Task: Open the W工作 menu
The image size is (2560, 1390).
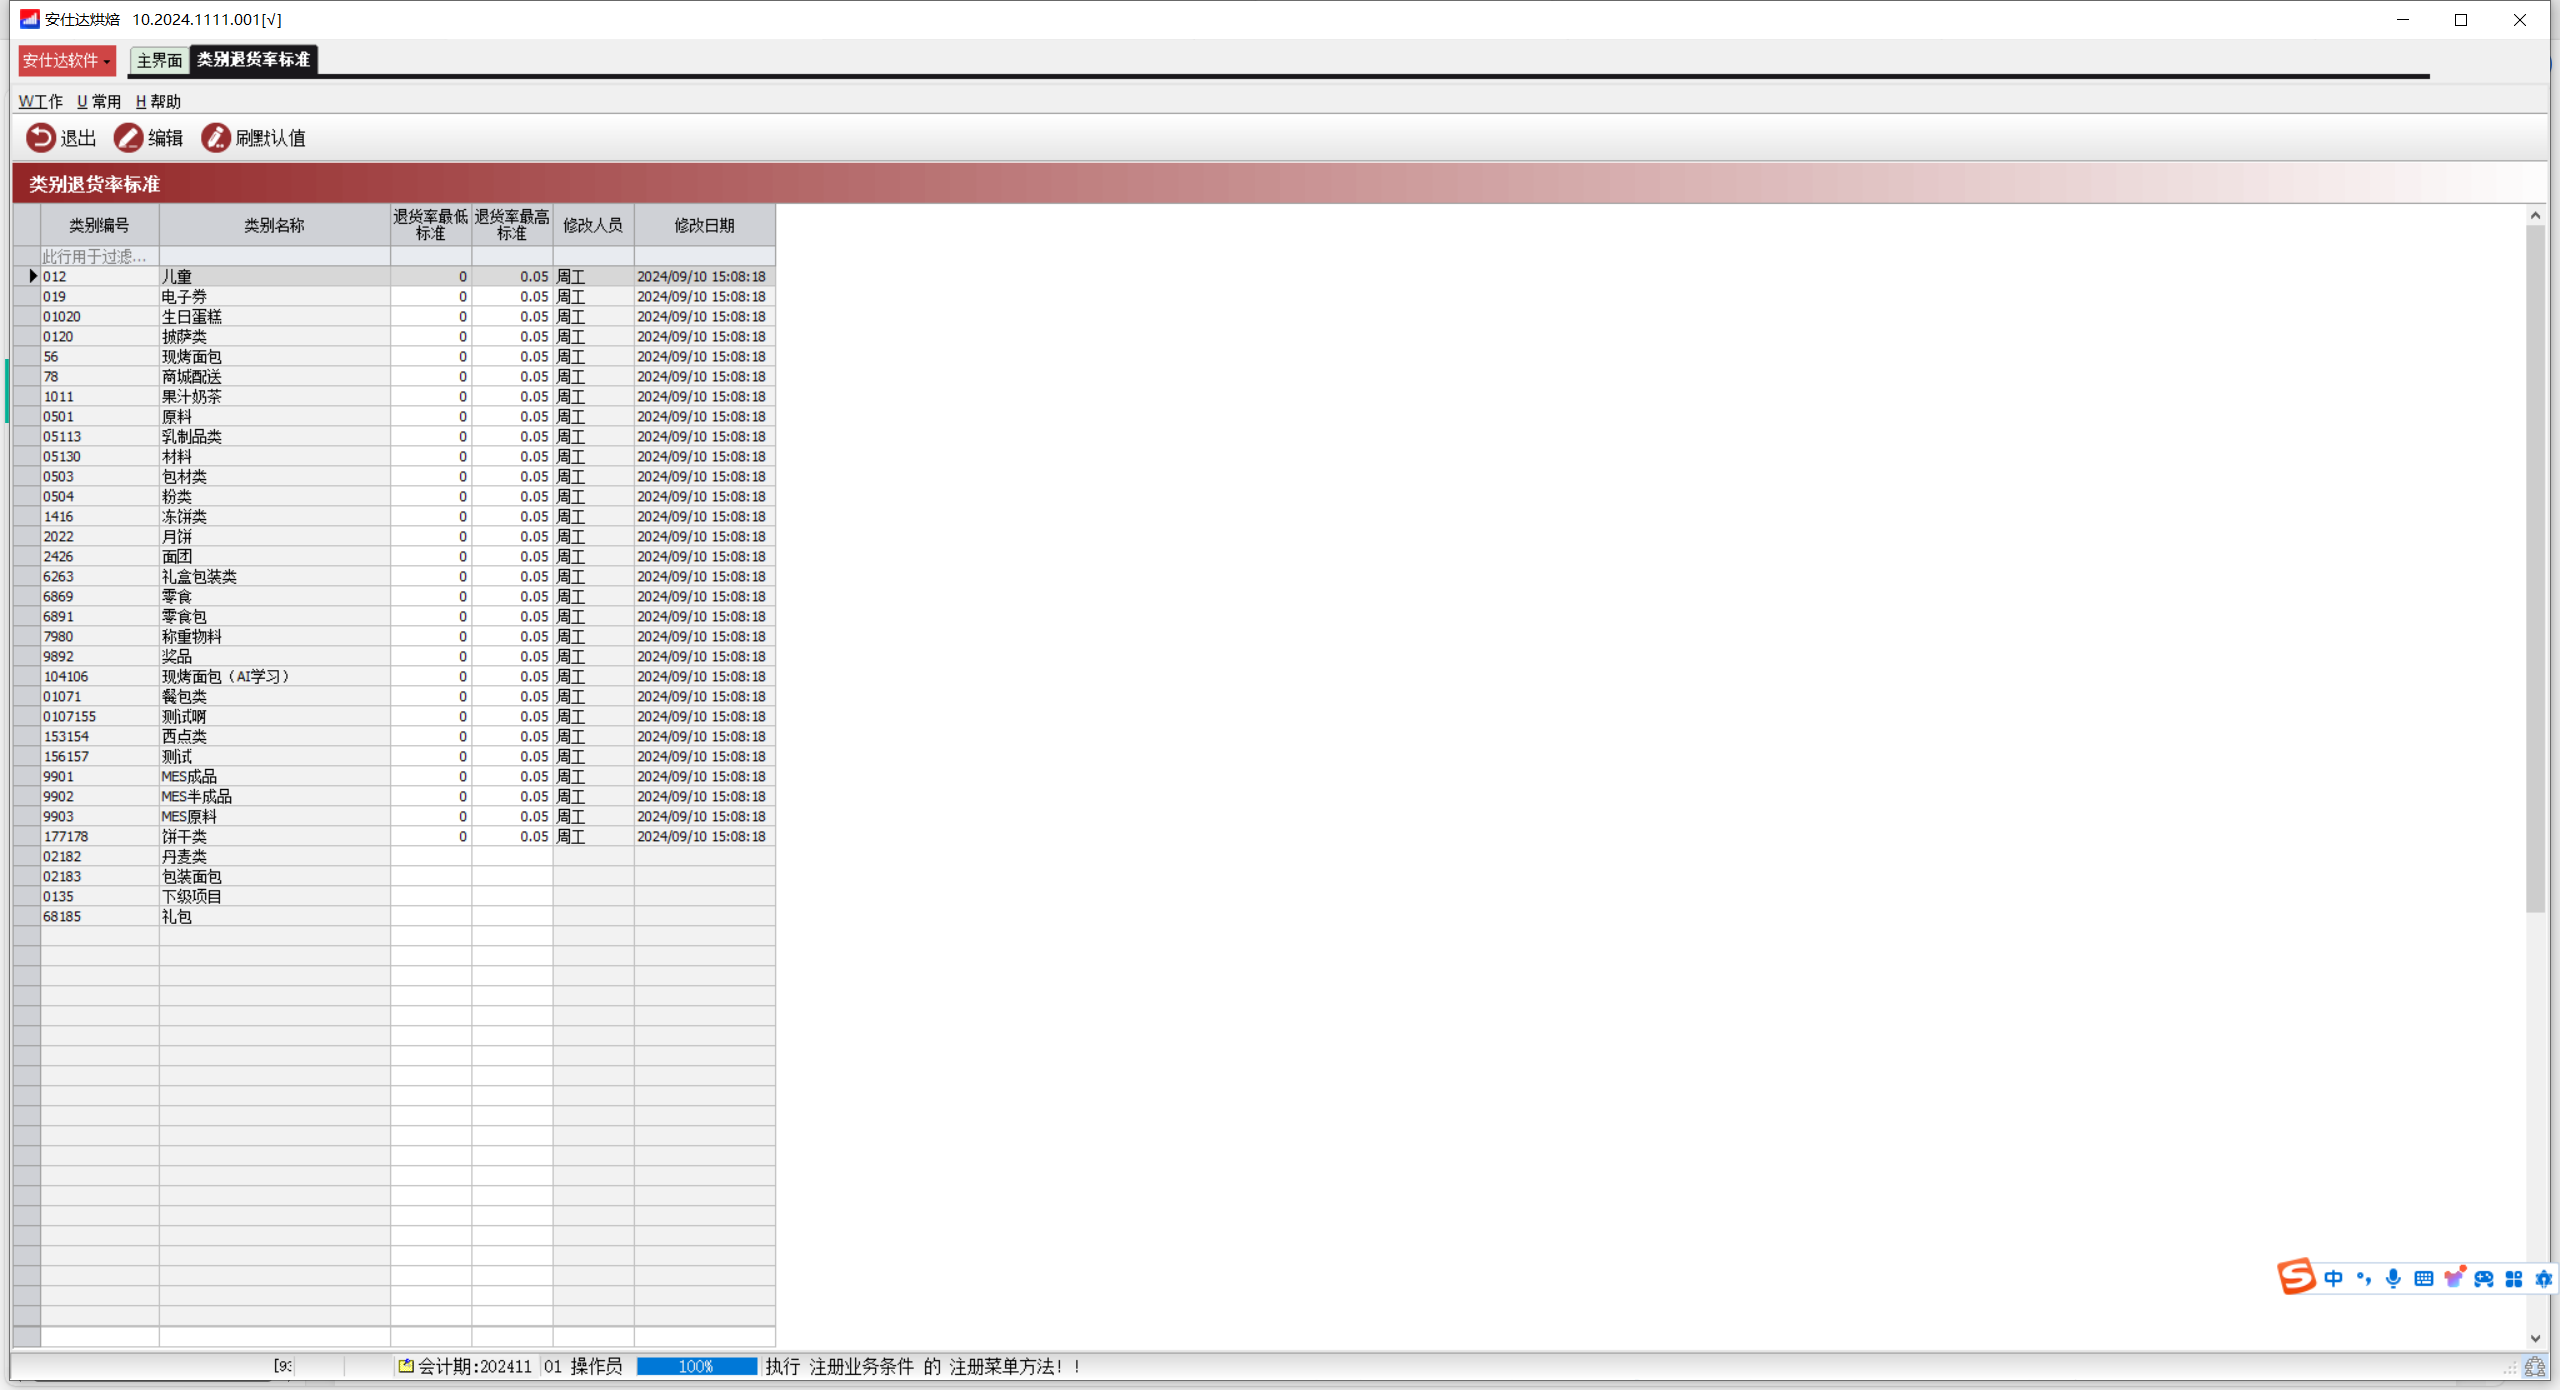Action: point(40,102)
